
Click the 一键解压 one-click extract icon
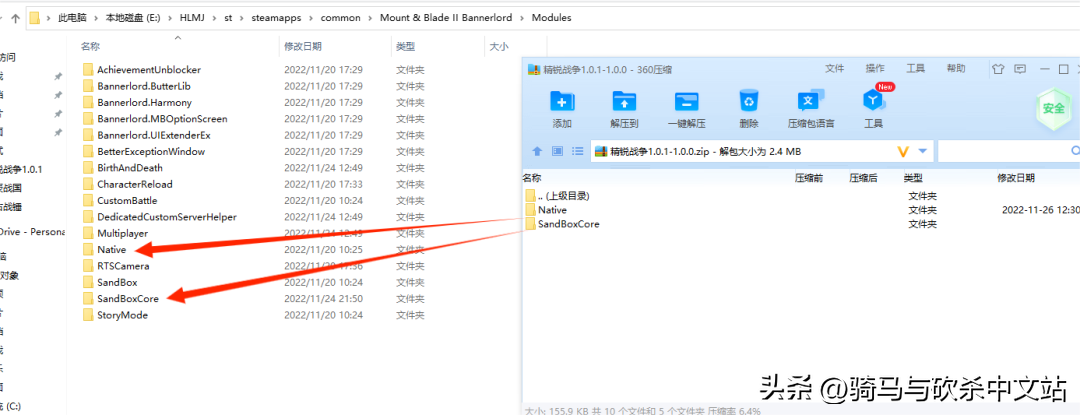687,102
